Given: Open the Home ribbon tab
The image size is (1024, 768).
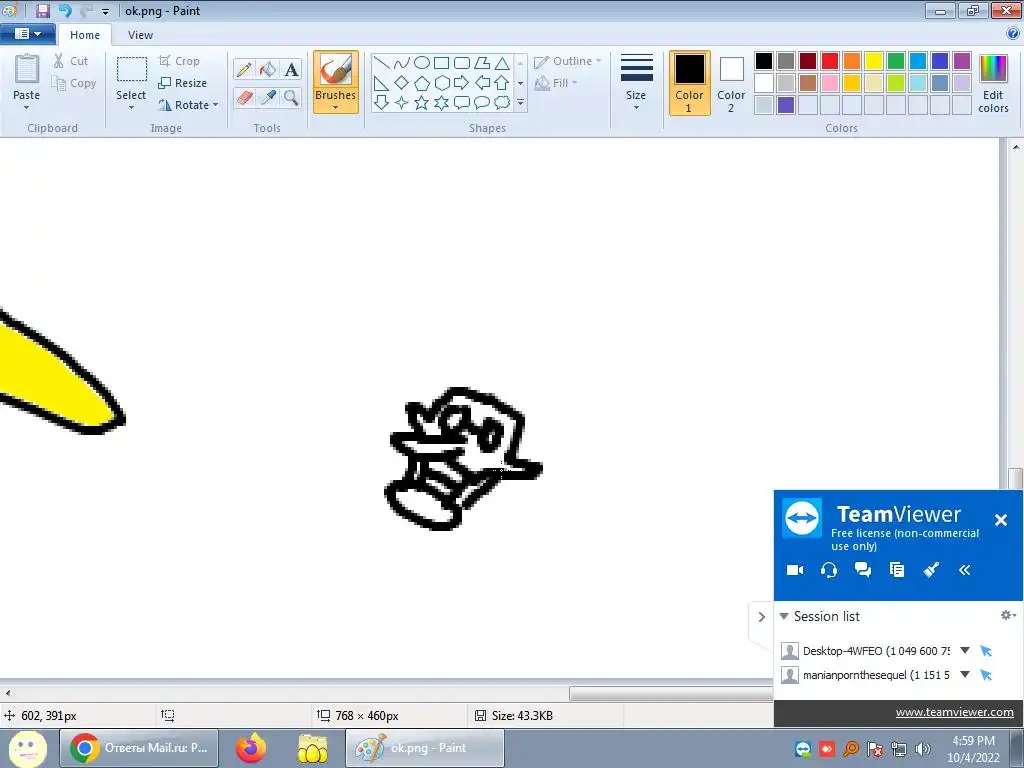Looking at the screenshot, I should coord(85,35).
